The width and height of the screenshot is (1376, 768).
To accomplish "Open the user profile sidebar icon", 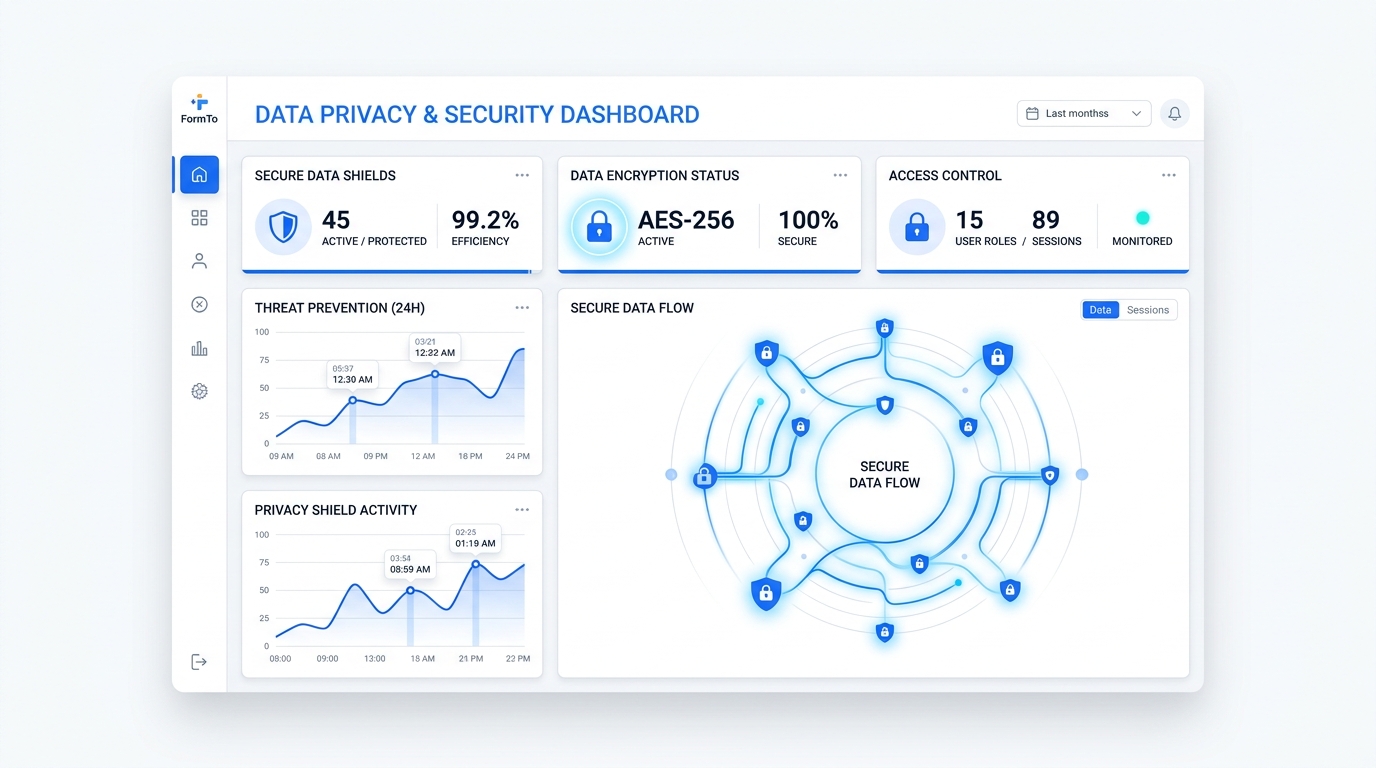I will [199, 260].
